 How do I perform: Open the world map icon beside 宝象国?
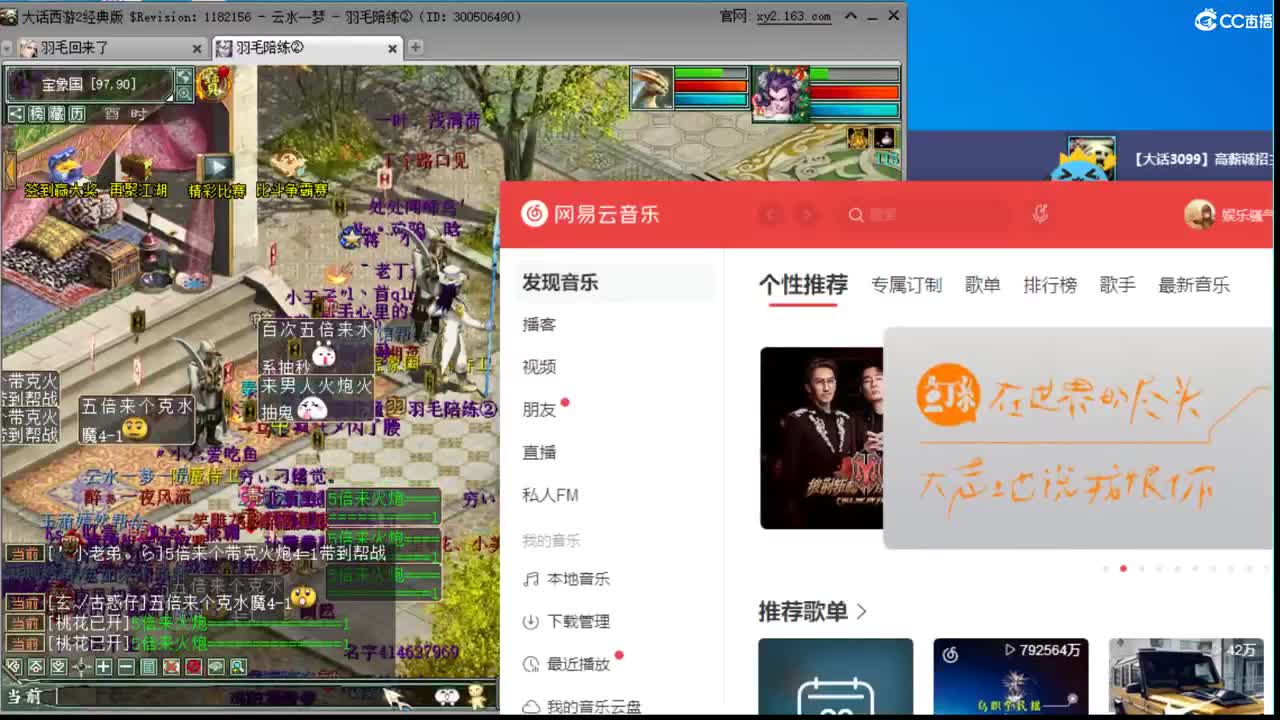[x=184, y=76]
